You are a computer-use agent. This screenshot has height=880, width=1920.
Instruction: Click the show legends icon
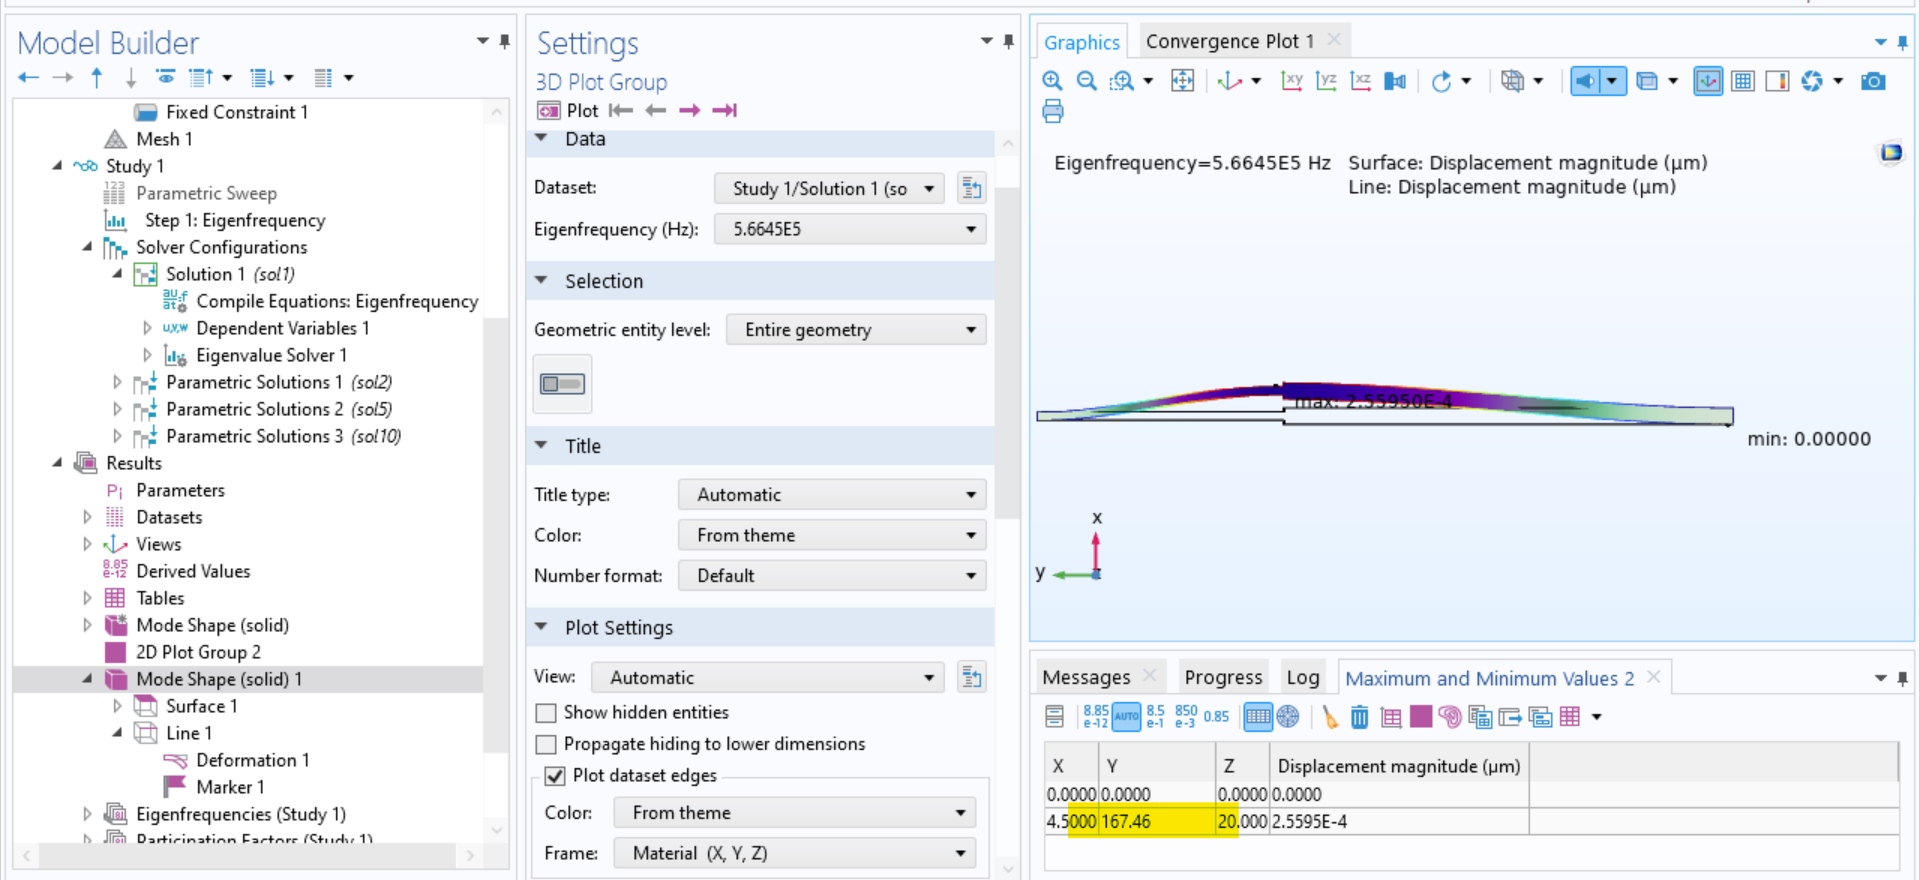[x=1777, y=81]
